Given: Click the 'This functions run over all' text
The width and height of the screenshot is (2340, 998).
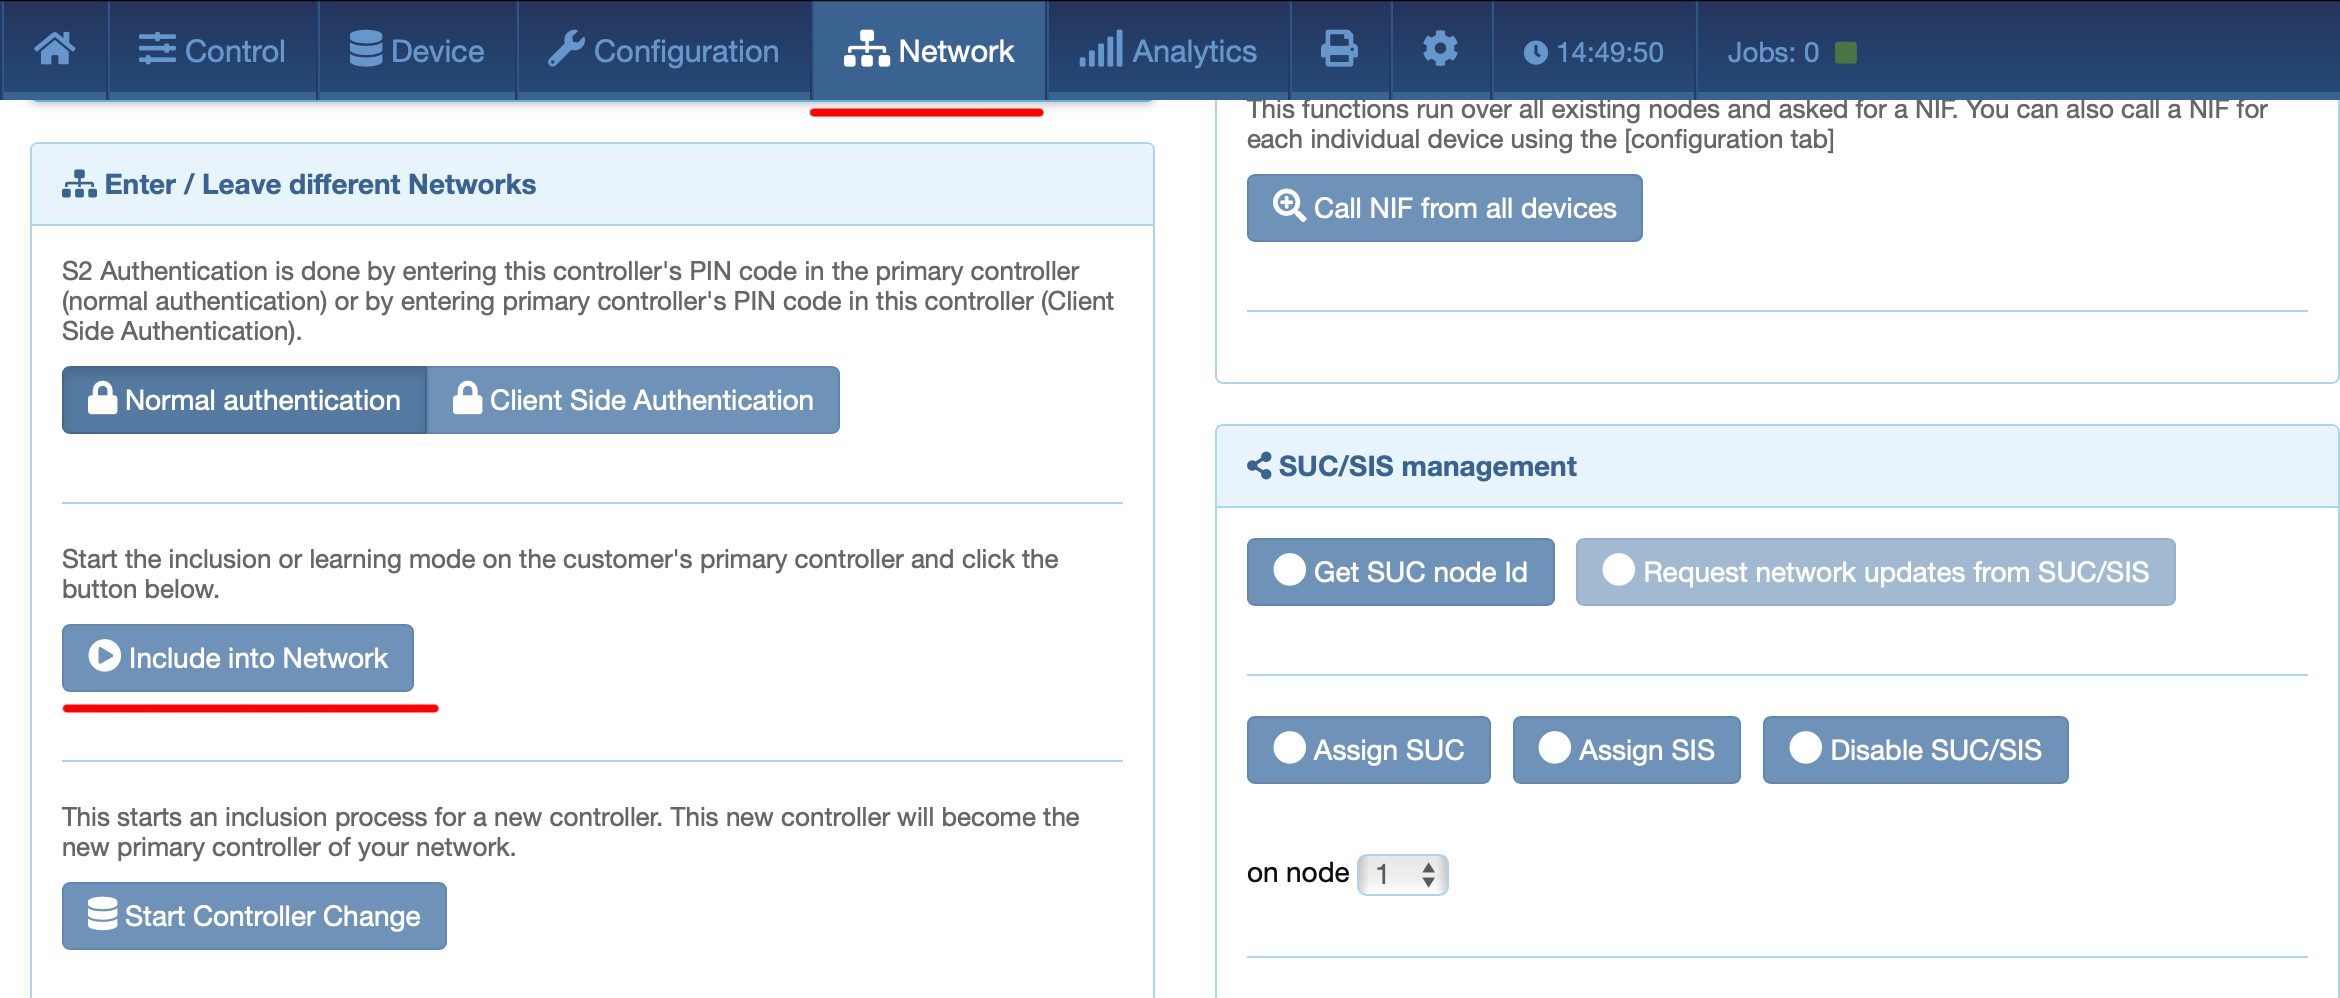Looking at the screenshot, I should pos(1757,125).
